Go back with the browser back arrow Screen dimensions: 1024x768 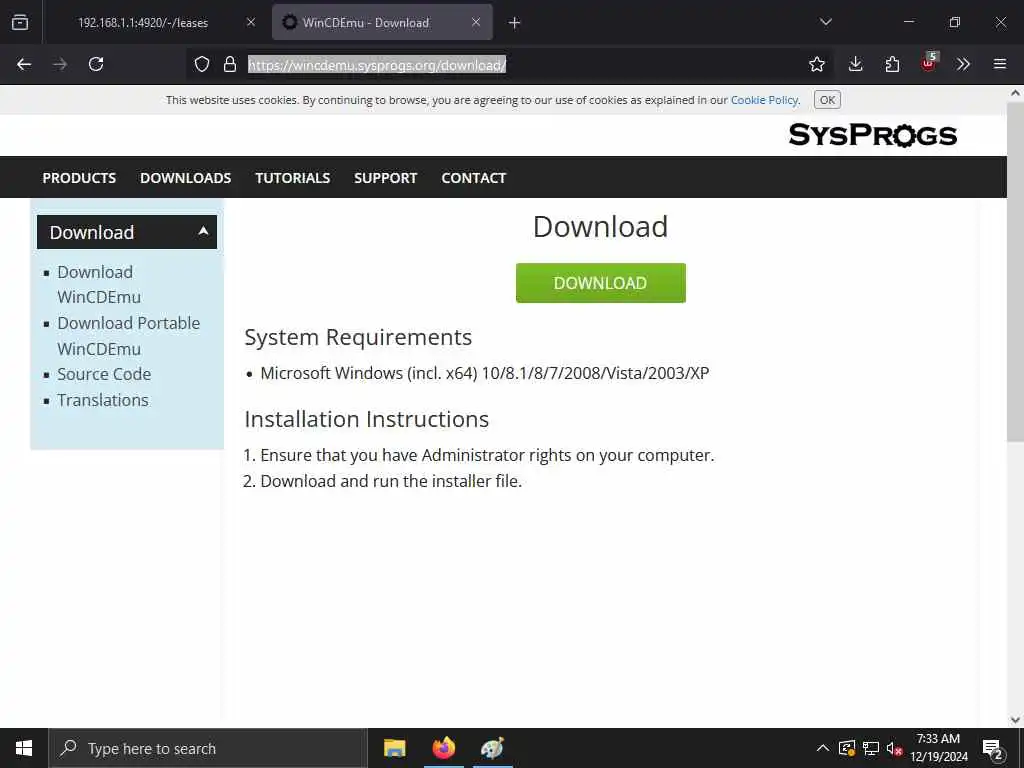click(x=24, y=64)
